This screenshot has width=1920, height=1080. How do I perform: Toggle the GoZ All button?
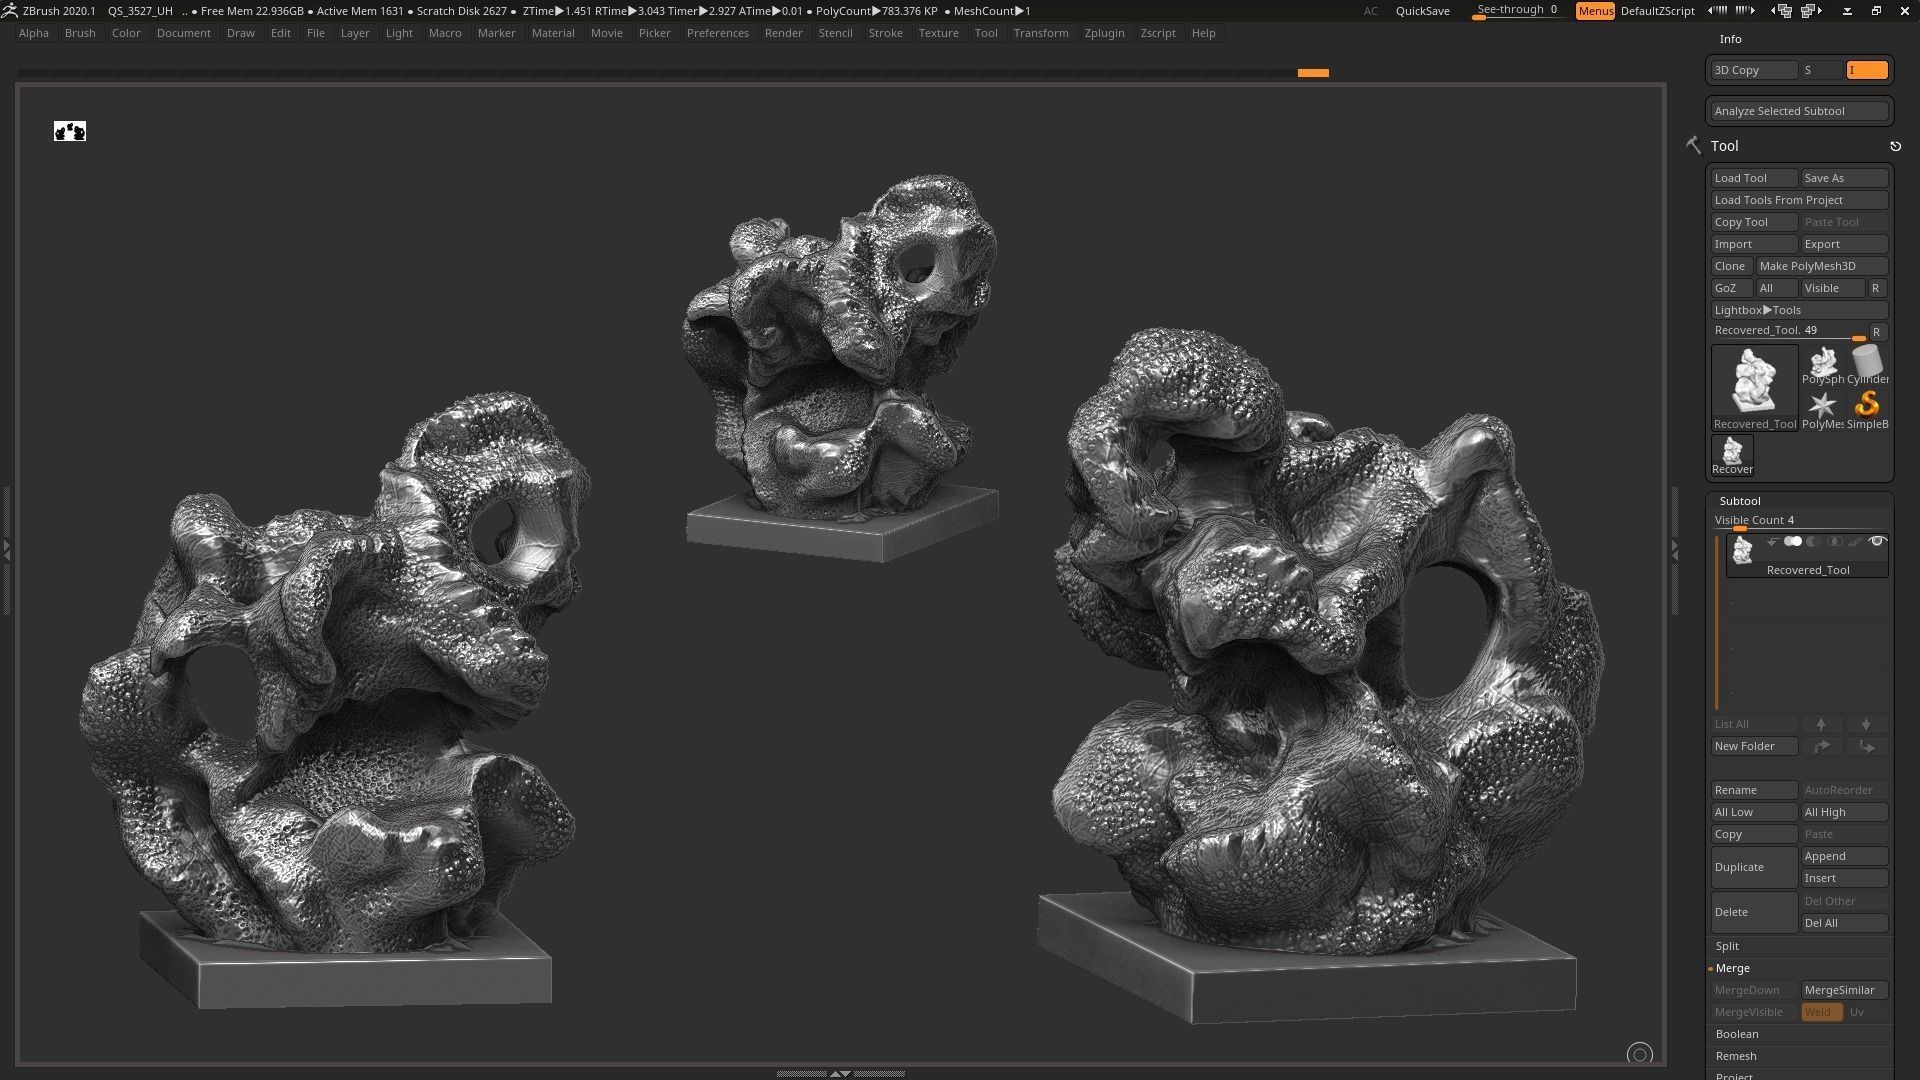[1777, 288]
